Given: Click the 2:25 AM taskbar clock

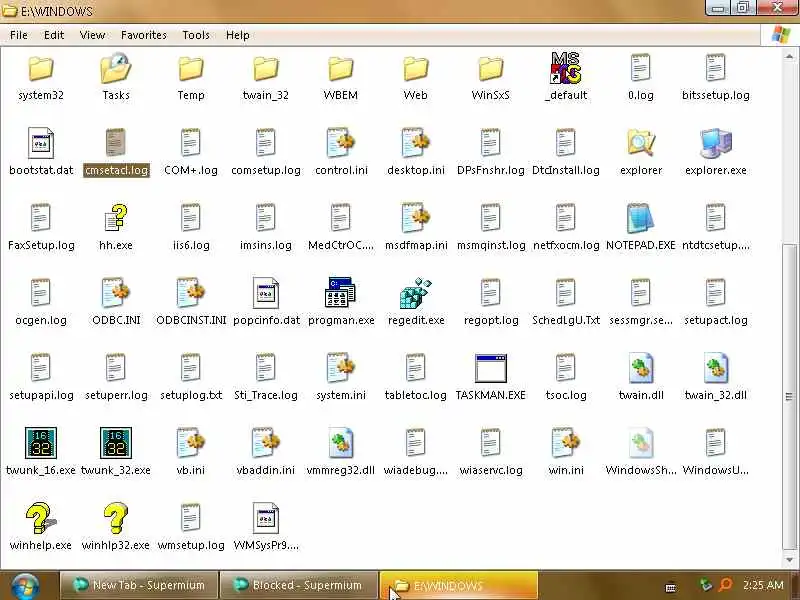Looking at the screenshot, I should click(763, 585).
